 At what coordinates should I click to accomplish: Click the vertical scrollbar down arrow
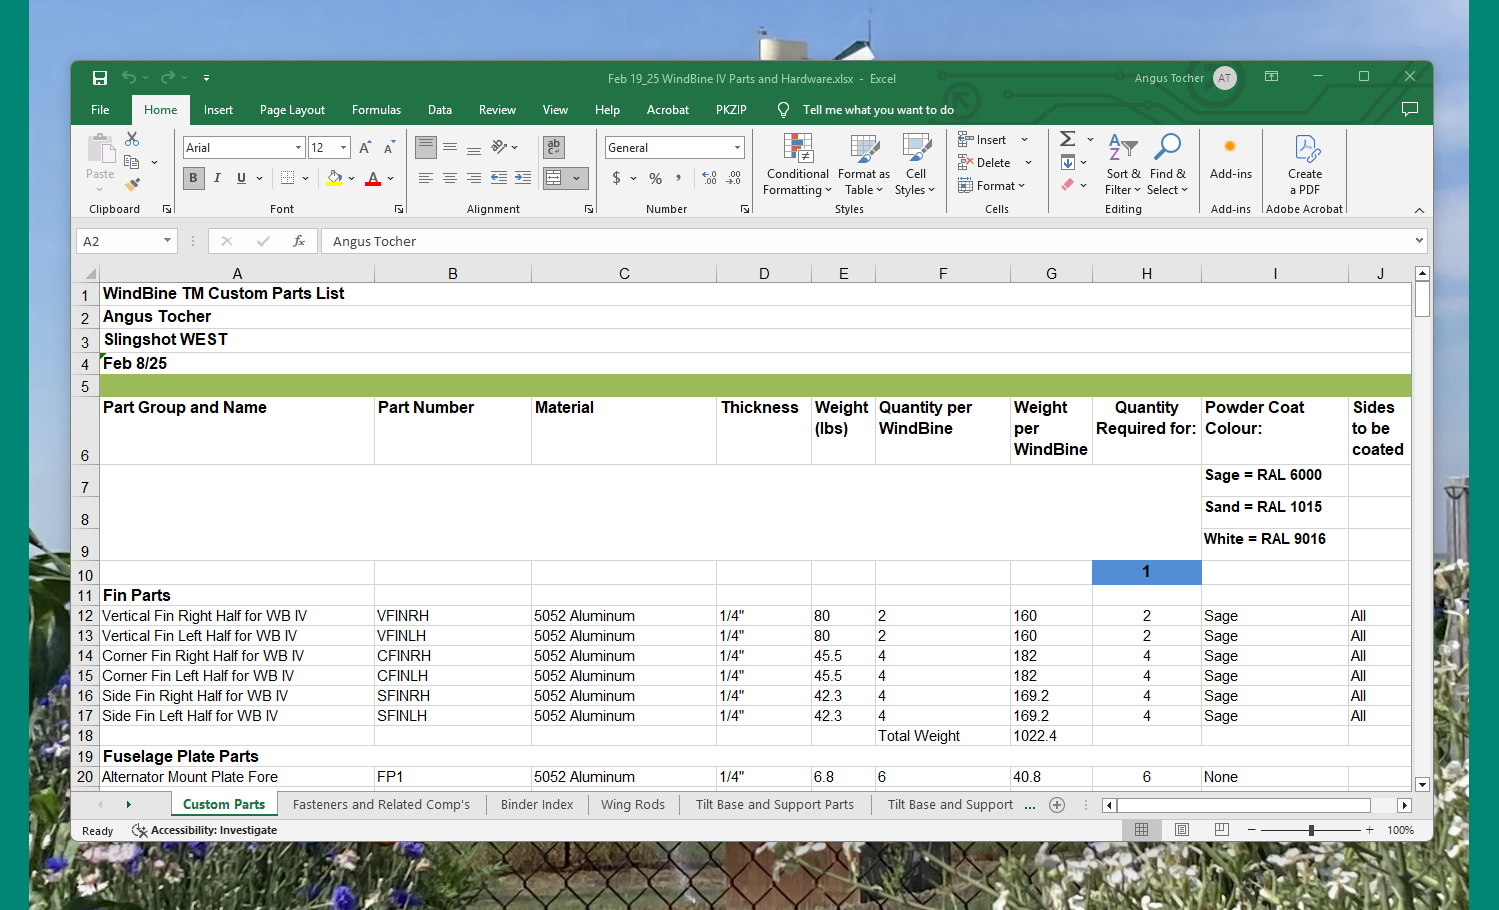[1422, 785]
